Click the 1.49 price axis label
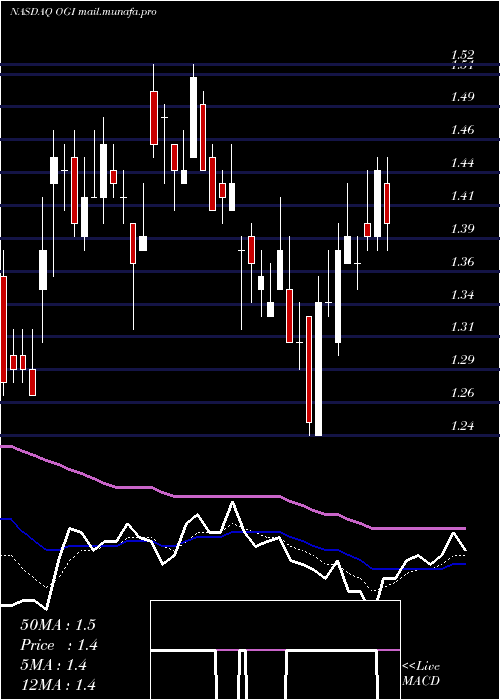 462,97
